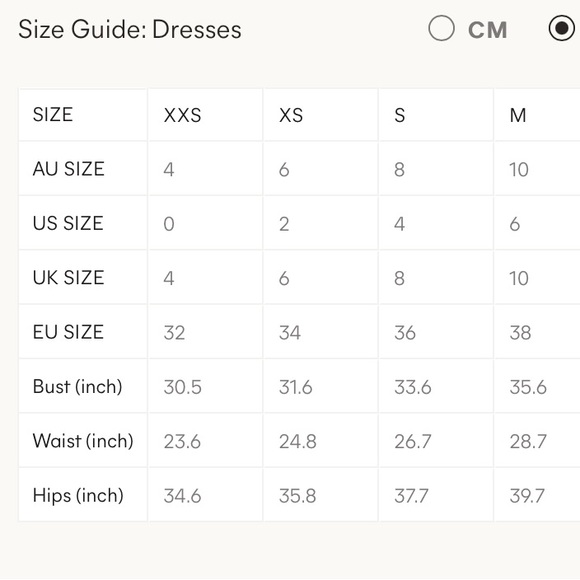Click the AU SIZE row label
Viewport: 580px width, 580px height.
68,169
